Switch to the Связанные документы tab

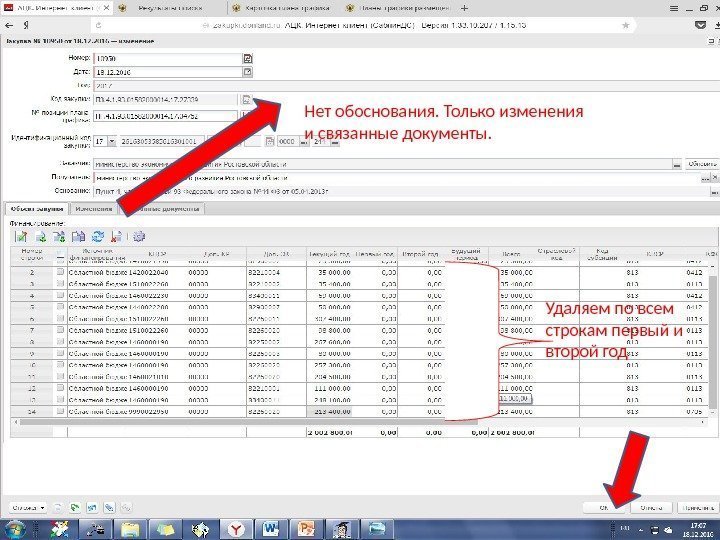pos(161,209)
